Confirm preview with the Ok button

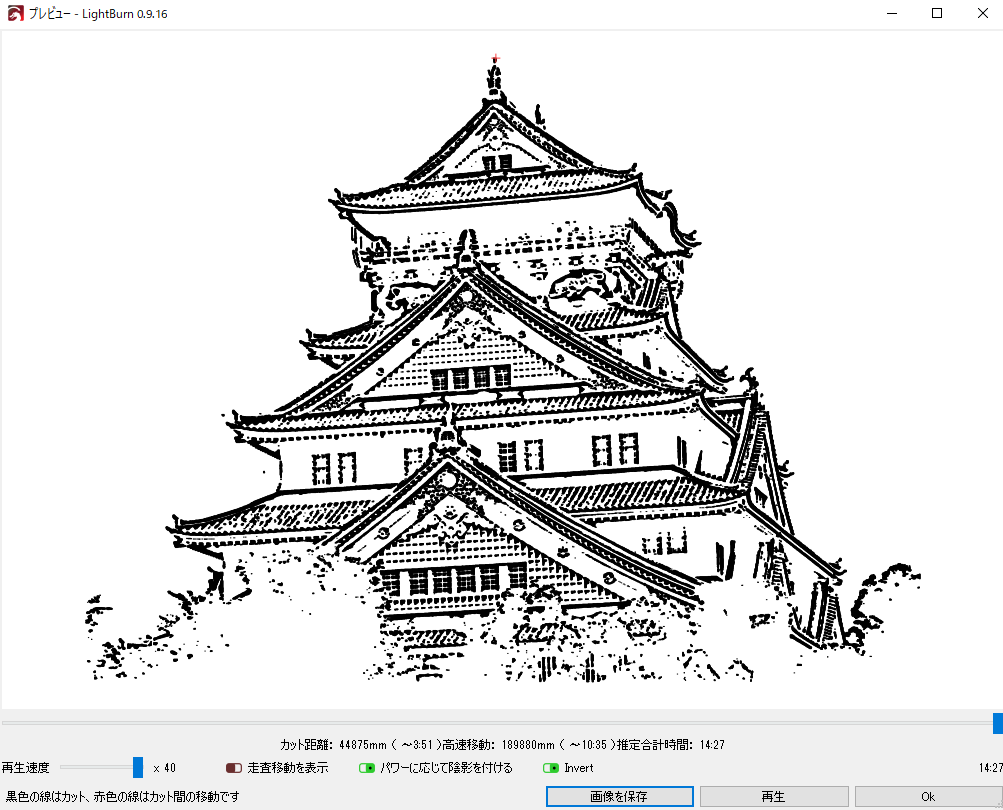click(x=928, y=797)
